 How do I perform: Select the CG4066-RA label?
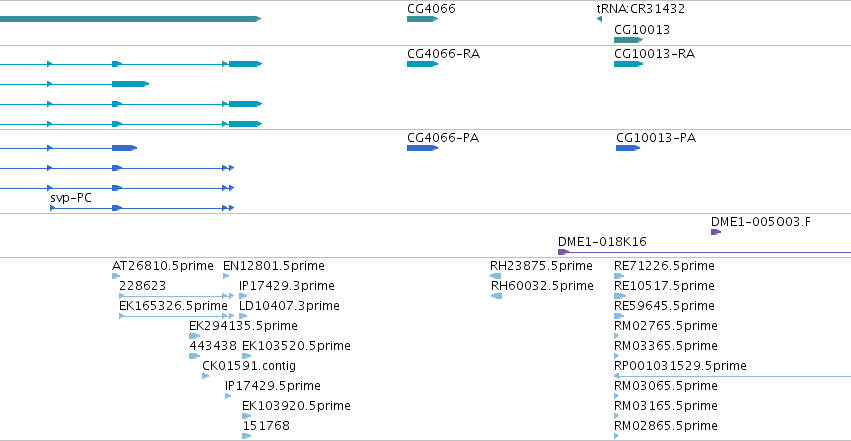click(443, 54)
